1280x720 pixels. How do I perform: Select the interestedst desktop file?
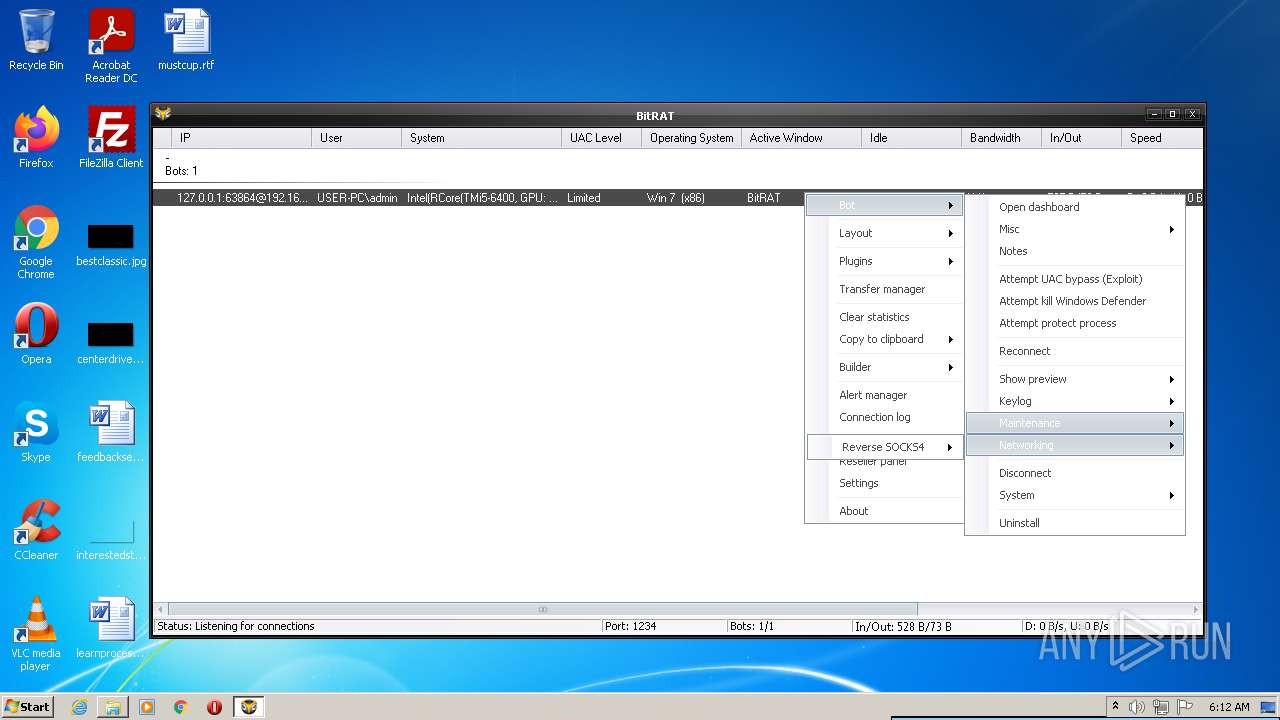coord(111,538)
